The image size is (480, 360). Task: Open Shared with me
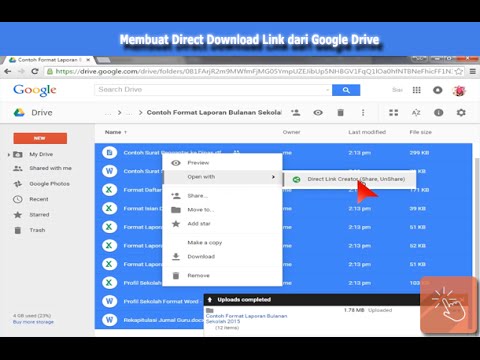tap(50, 168)
